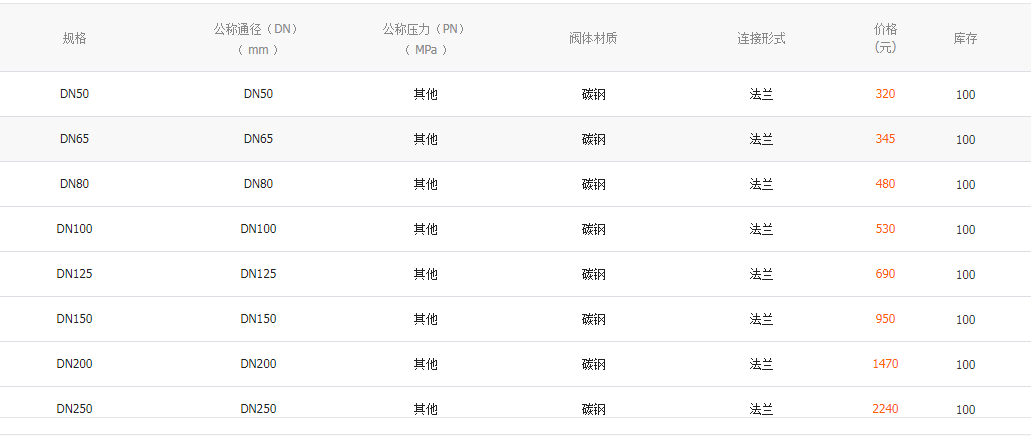This screenshot has width=1031, height=436.
Task: Click the orange price 320
Action: tap(885, 94)
